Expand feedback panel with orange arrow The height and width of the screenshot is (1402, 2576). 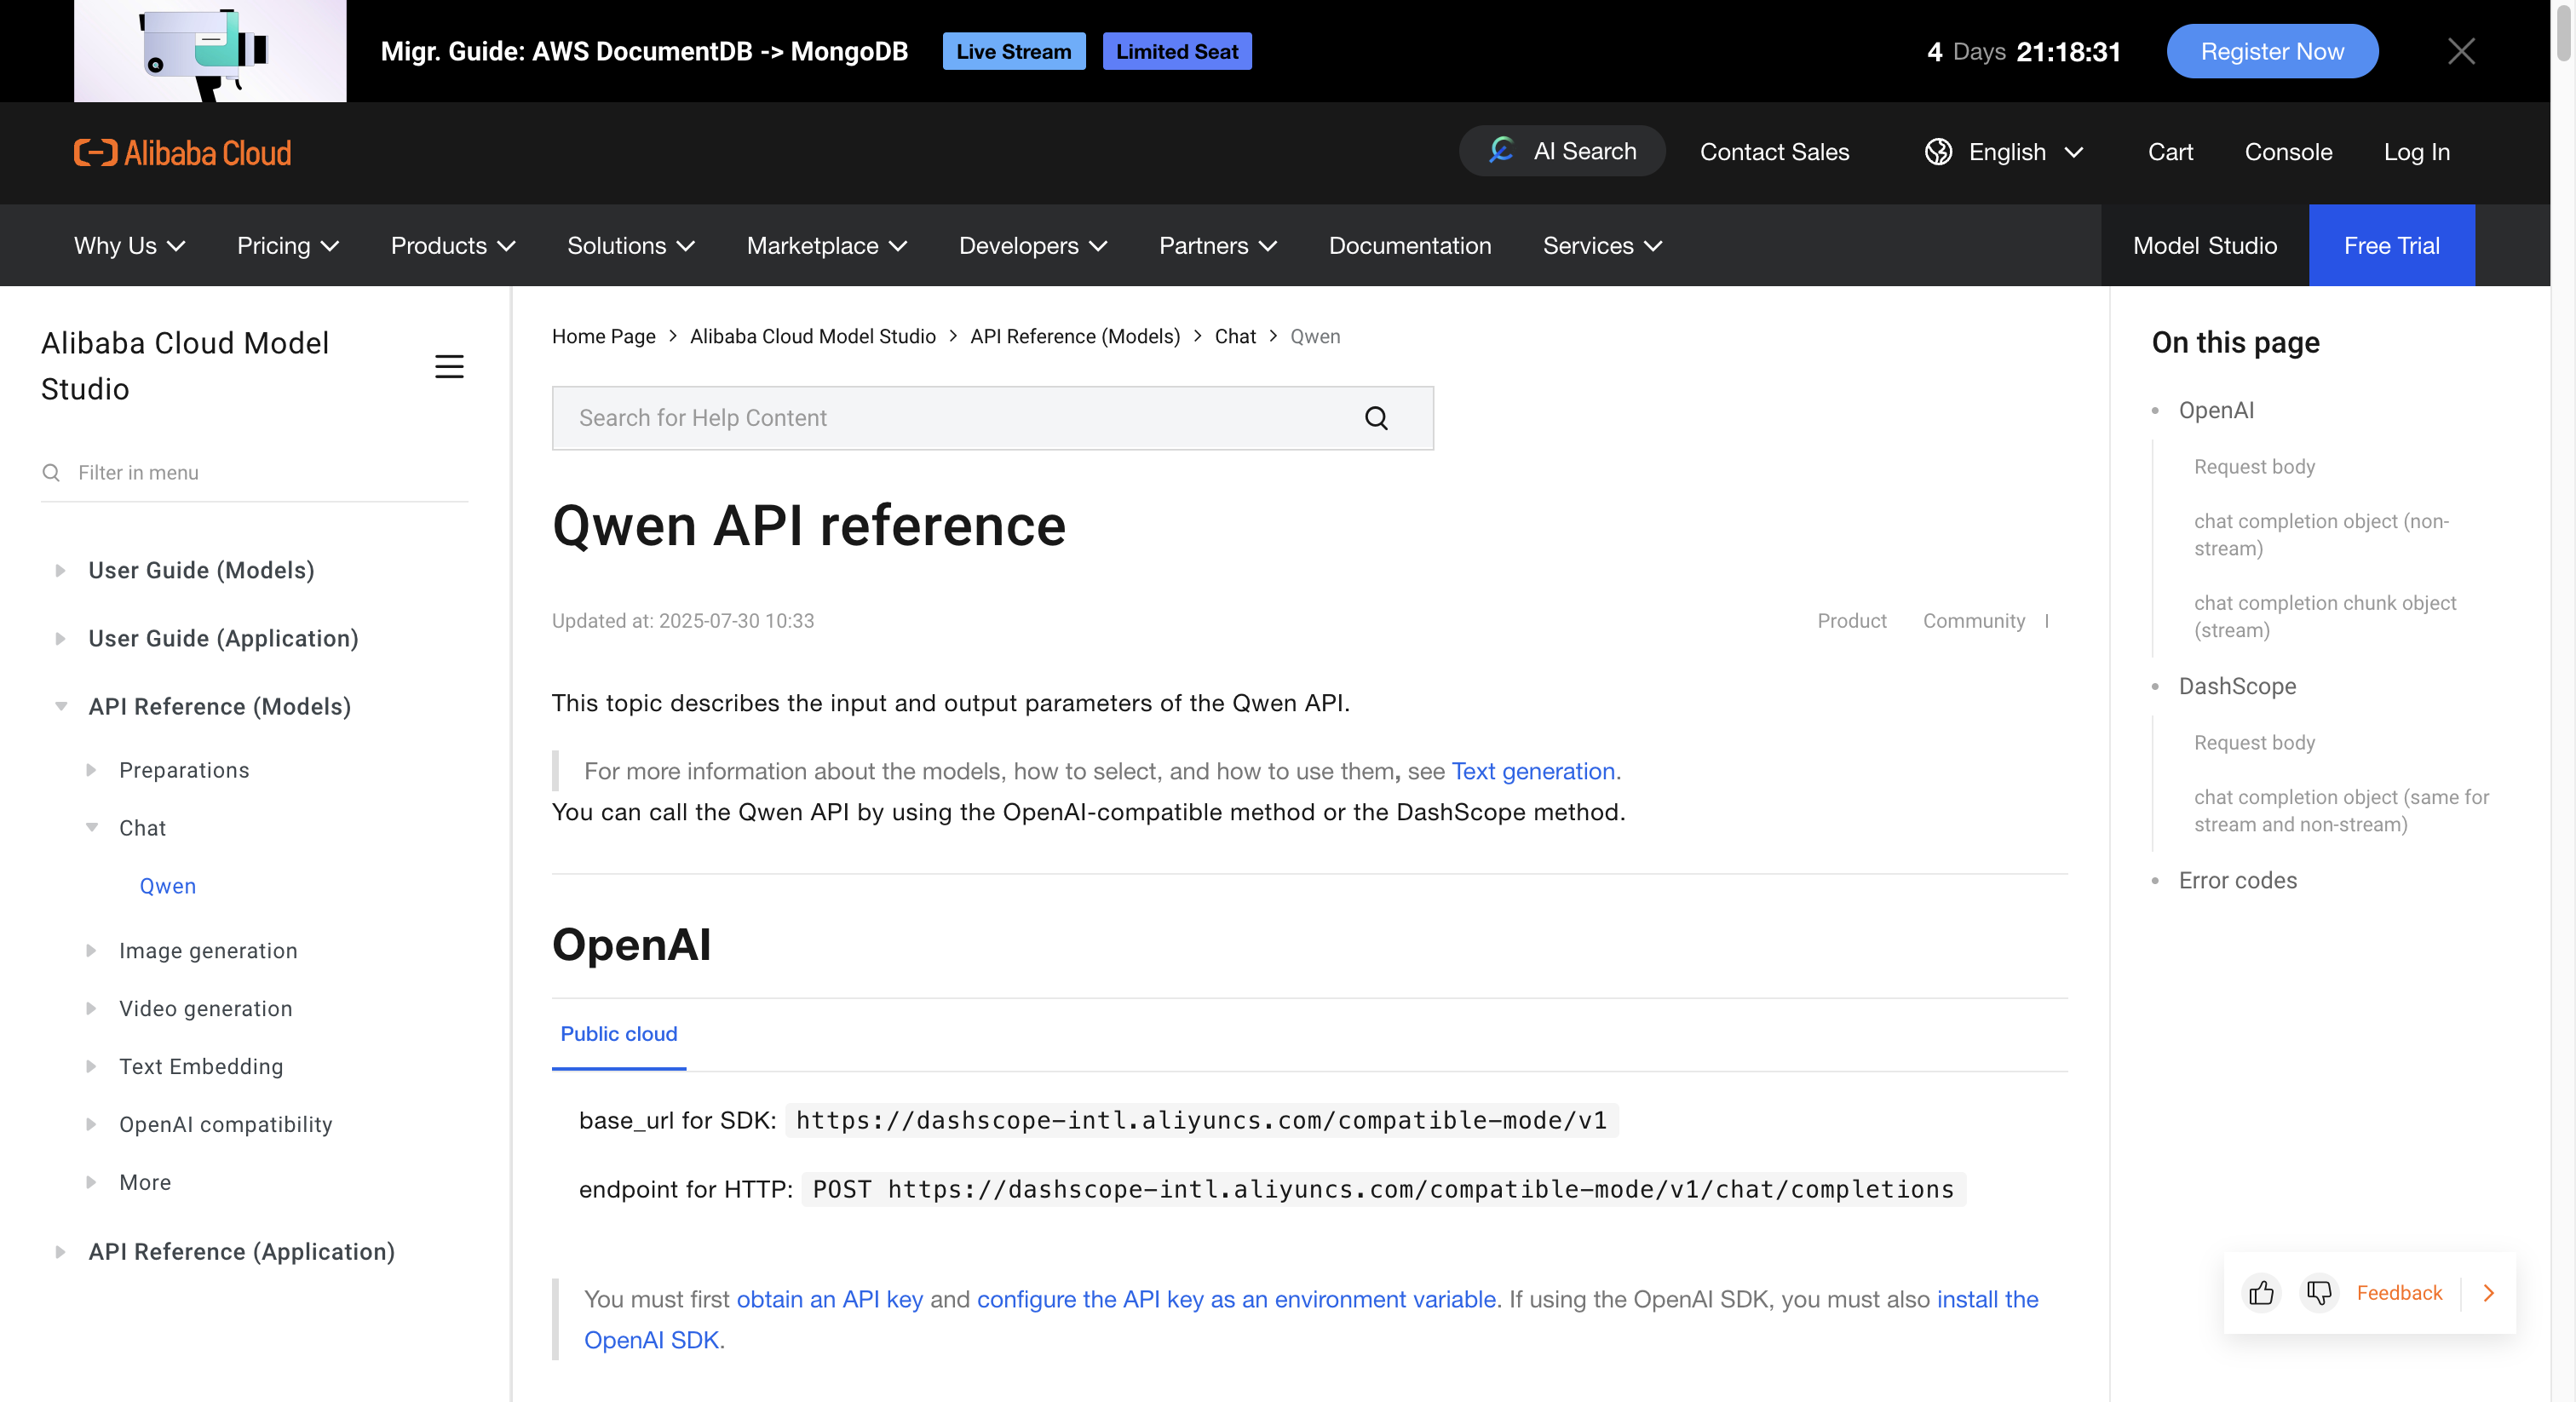(2488, 1293)
